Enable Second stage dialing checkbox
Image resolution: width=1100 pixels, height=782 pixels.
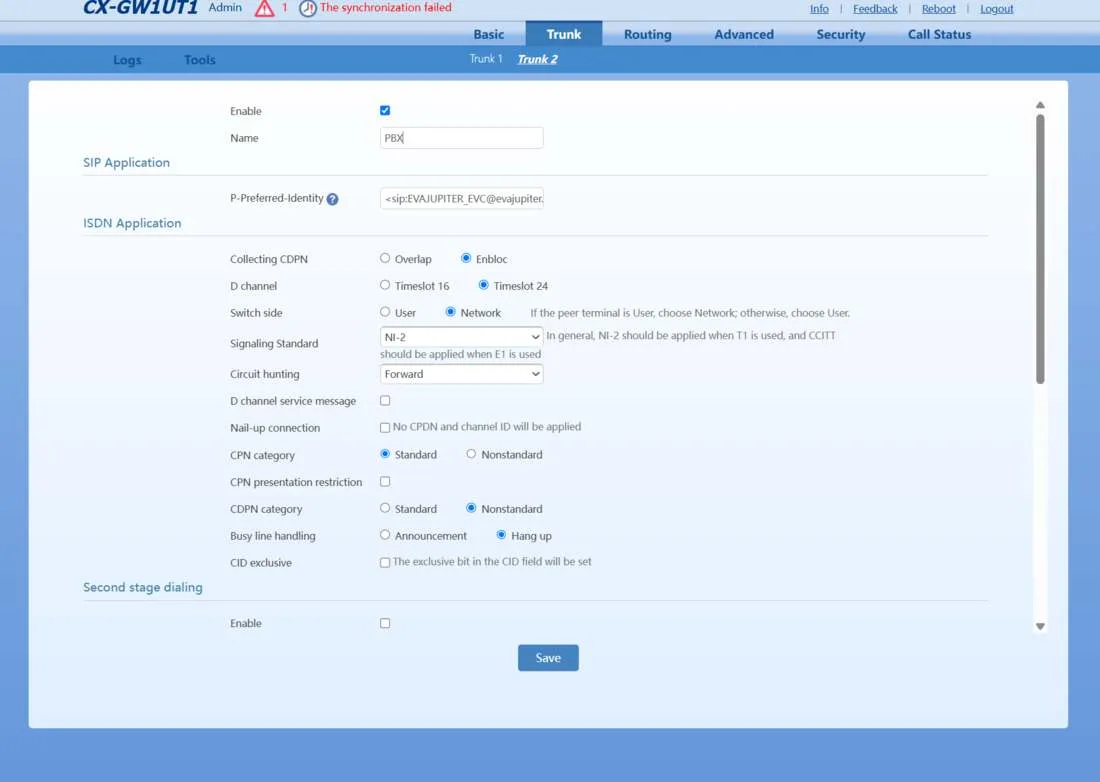(385, 623)
